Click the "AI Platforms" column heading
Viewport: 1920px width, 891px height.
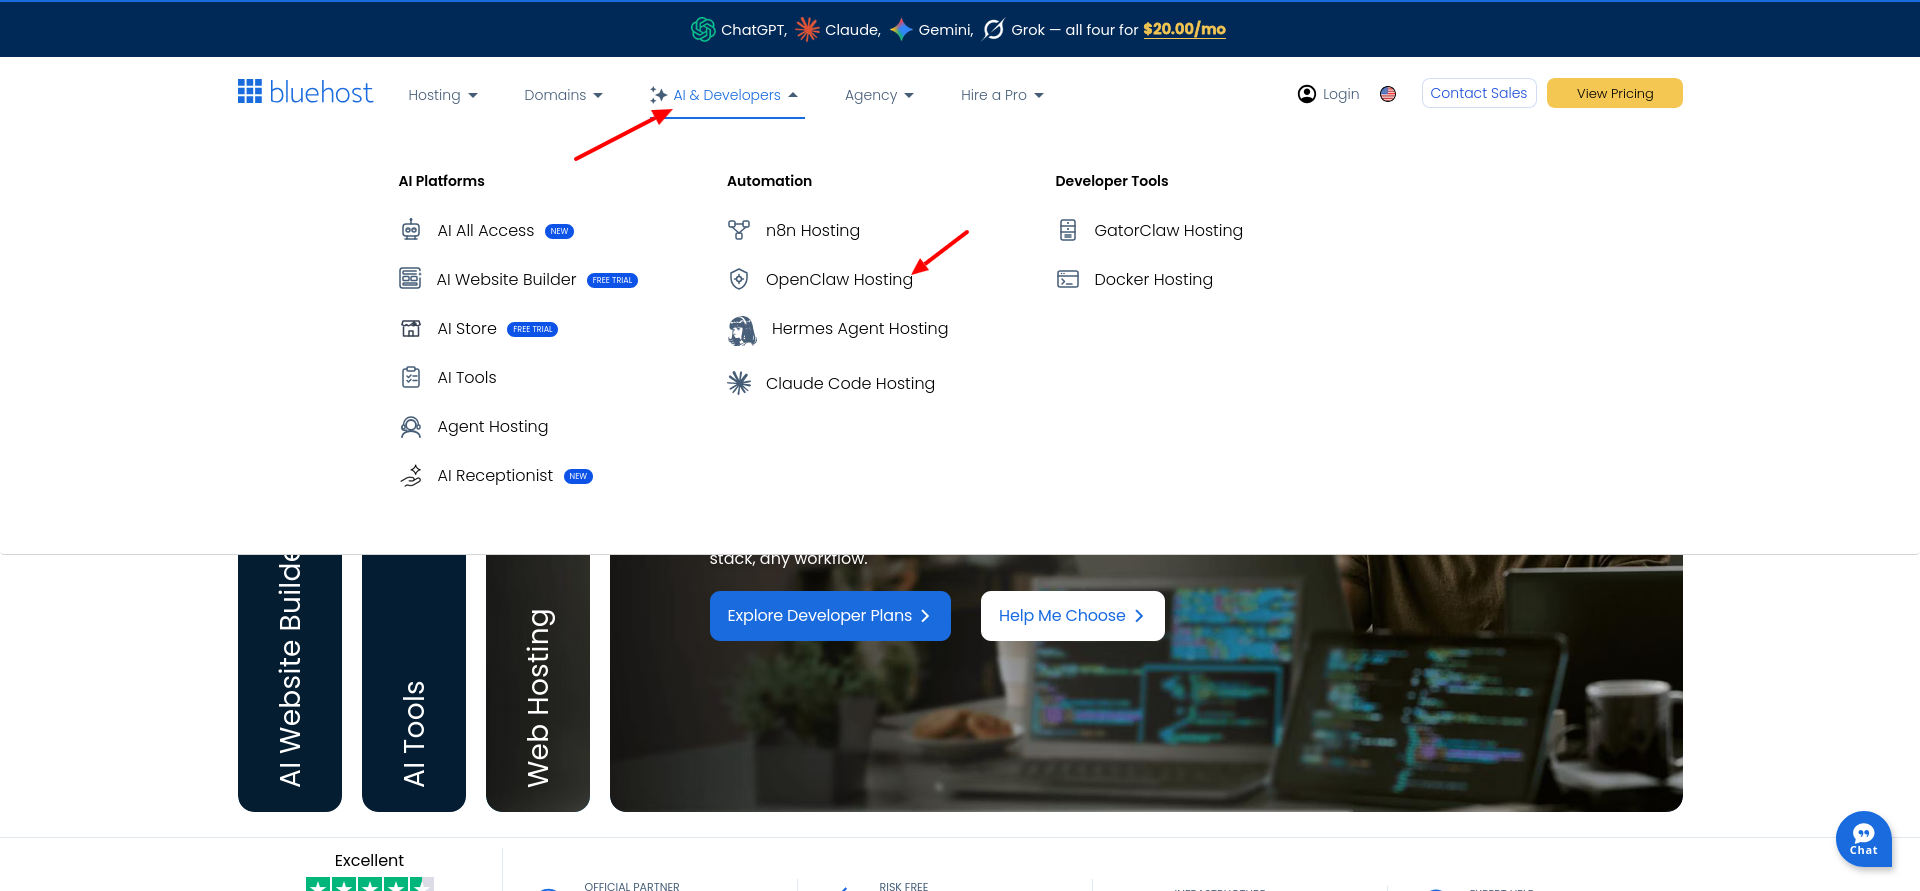(441, 181)
